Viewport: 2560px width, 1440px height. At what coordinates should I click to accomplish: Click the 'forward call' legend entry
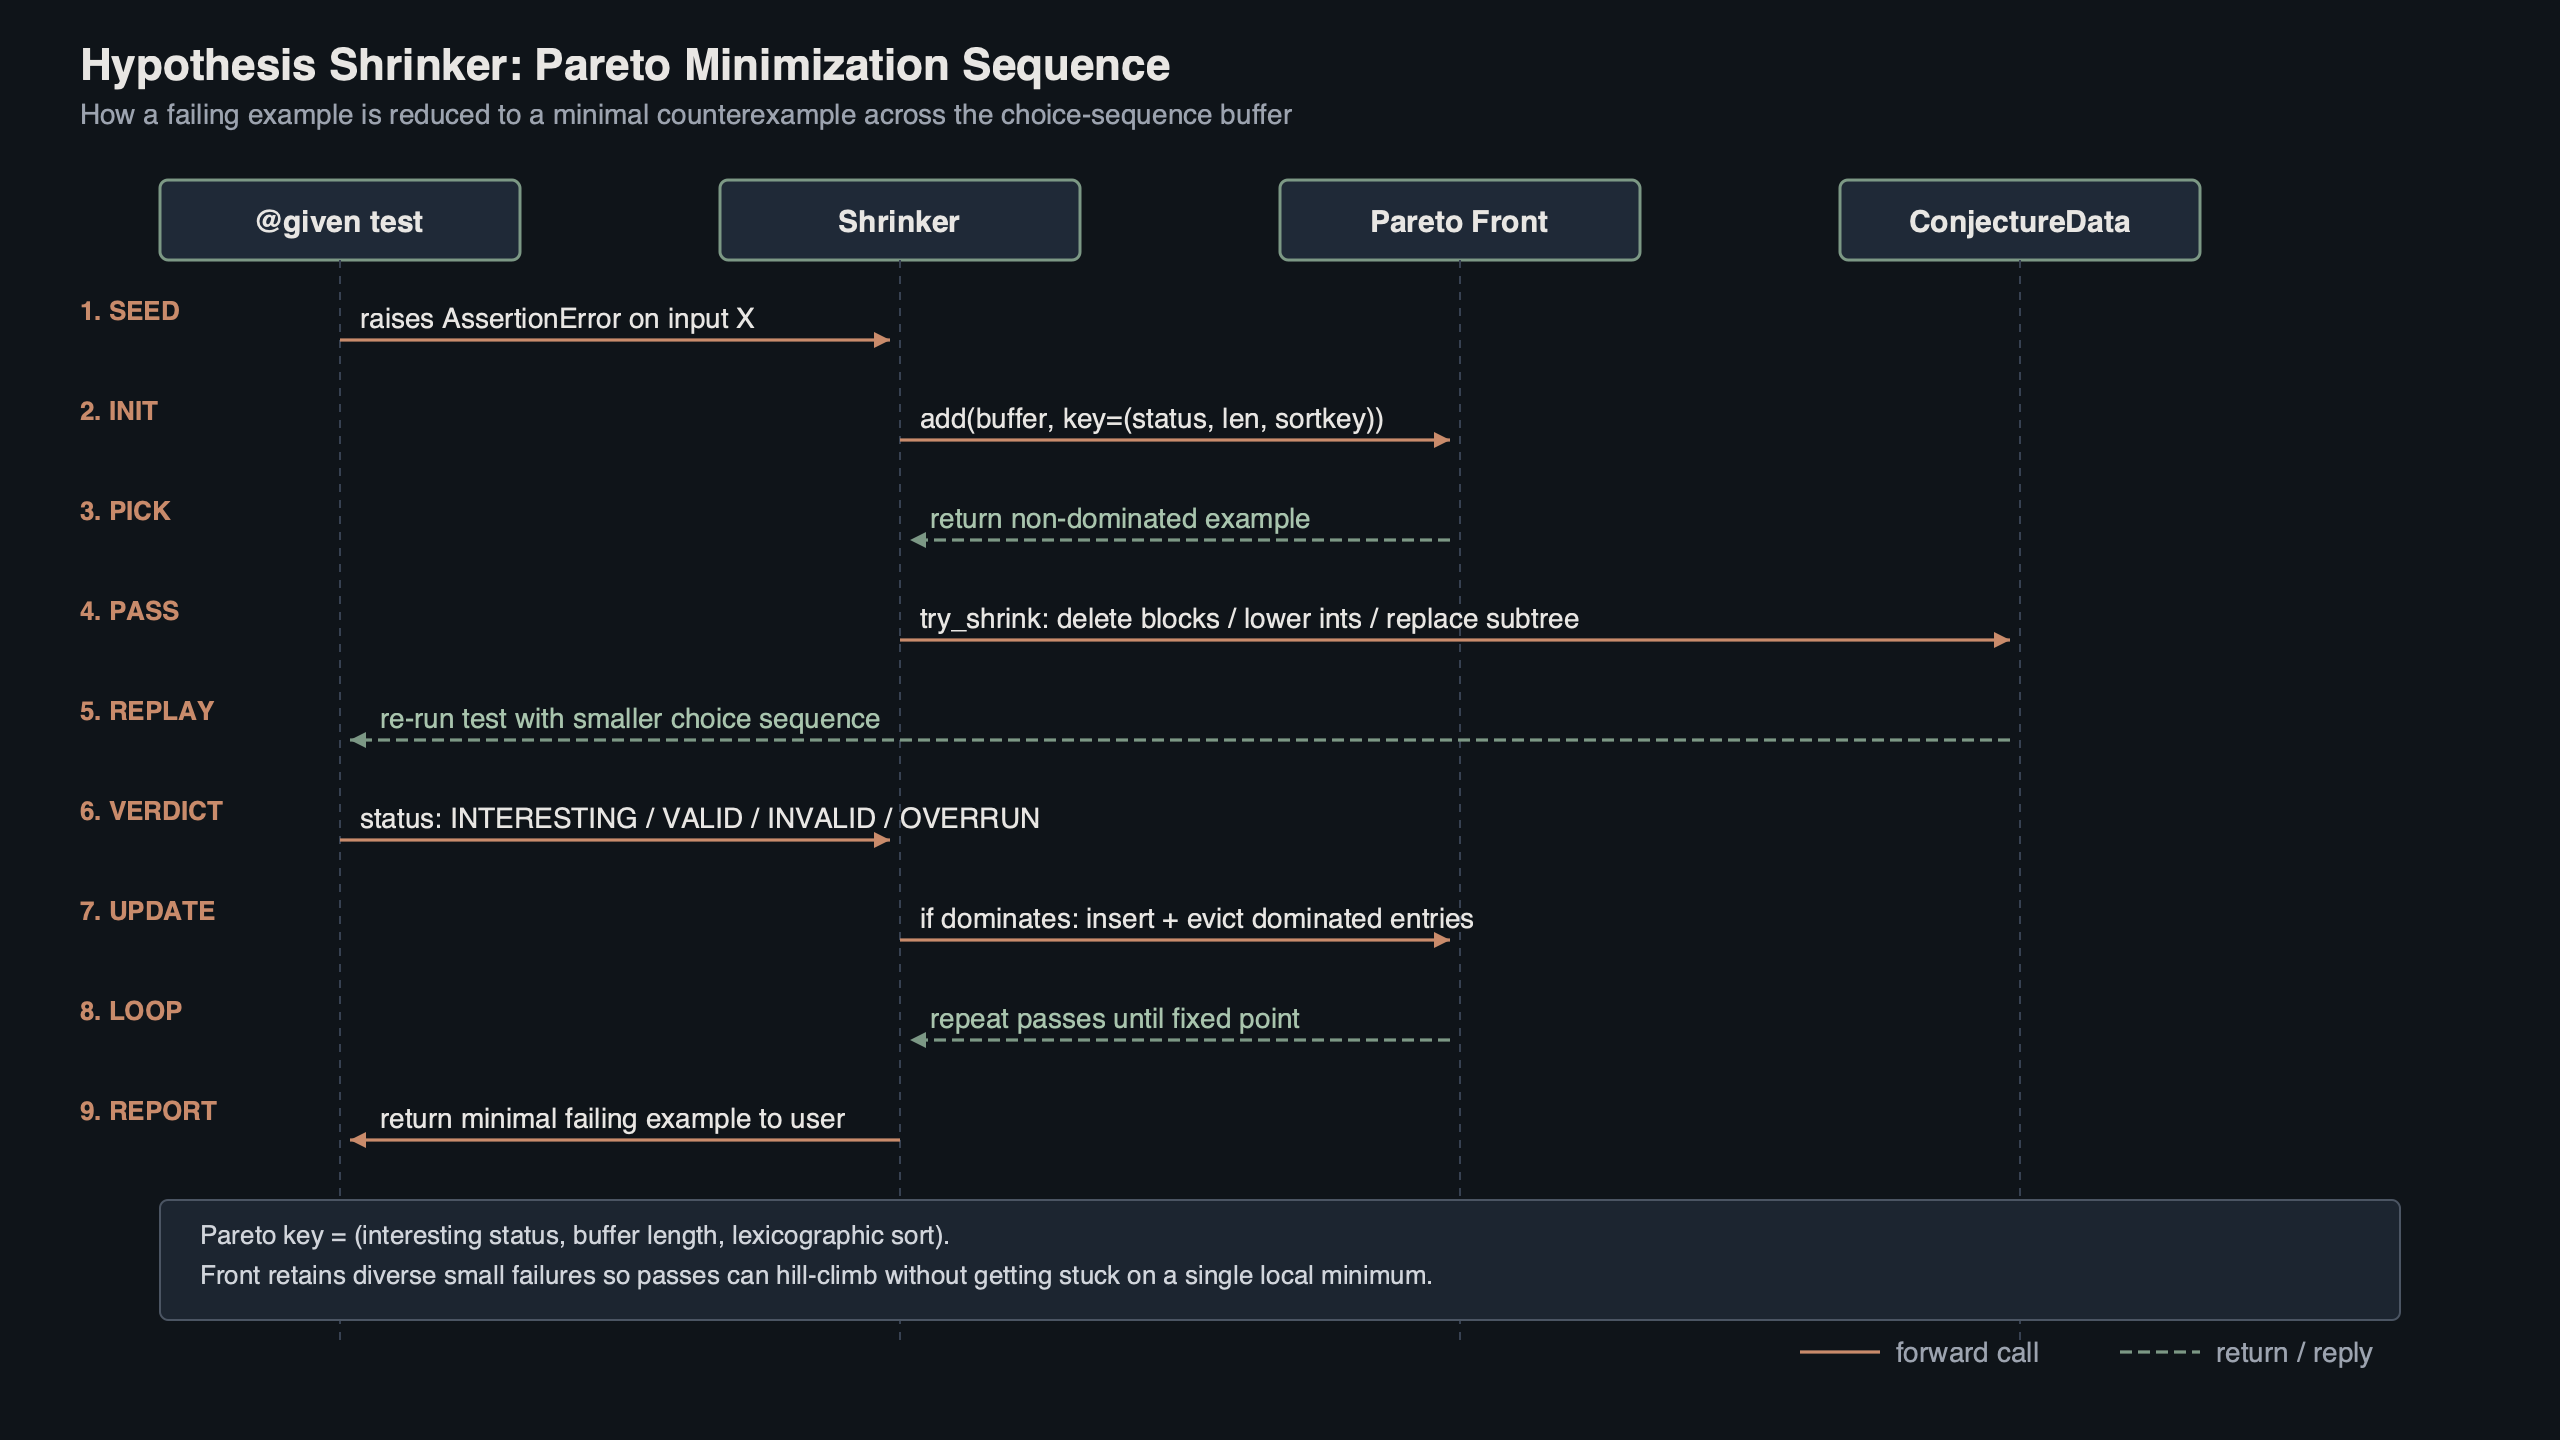[x=1965, y=1352]
